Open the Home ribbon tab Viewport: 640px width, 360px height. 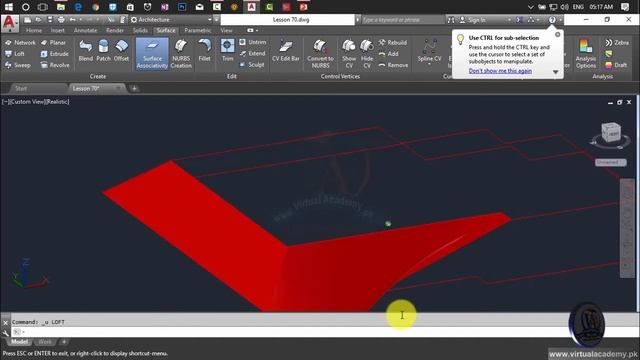click(x=33, y=30)
